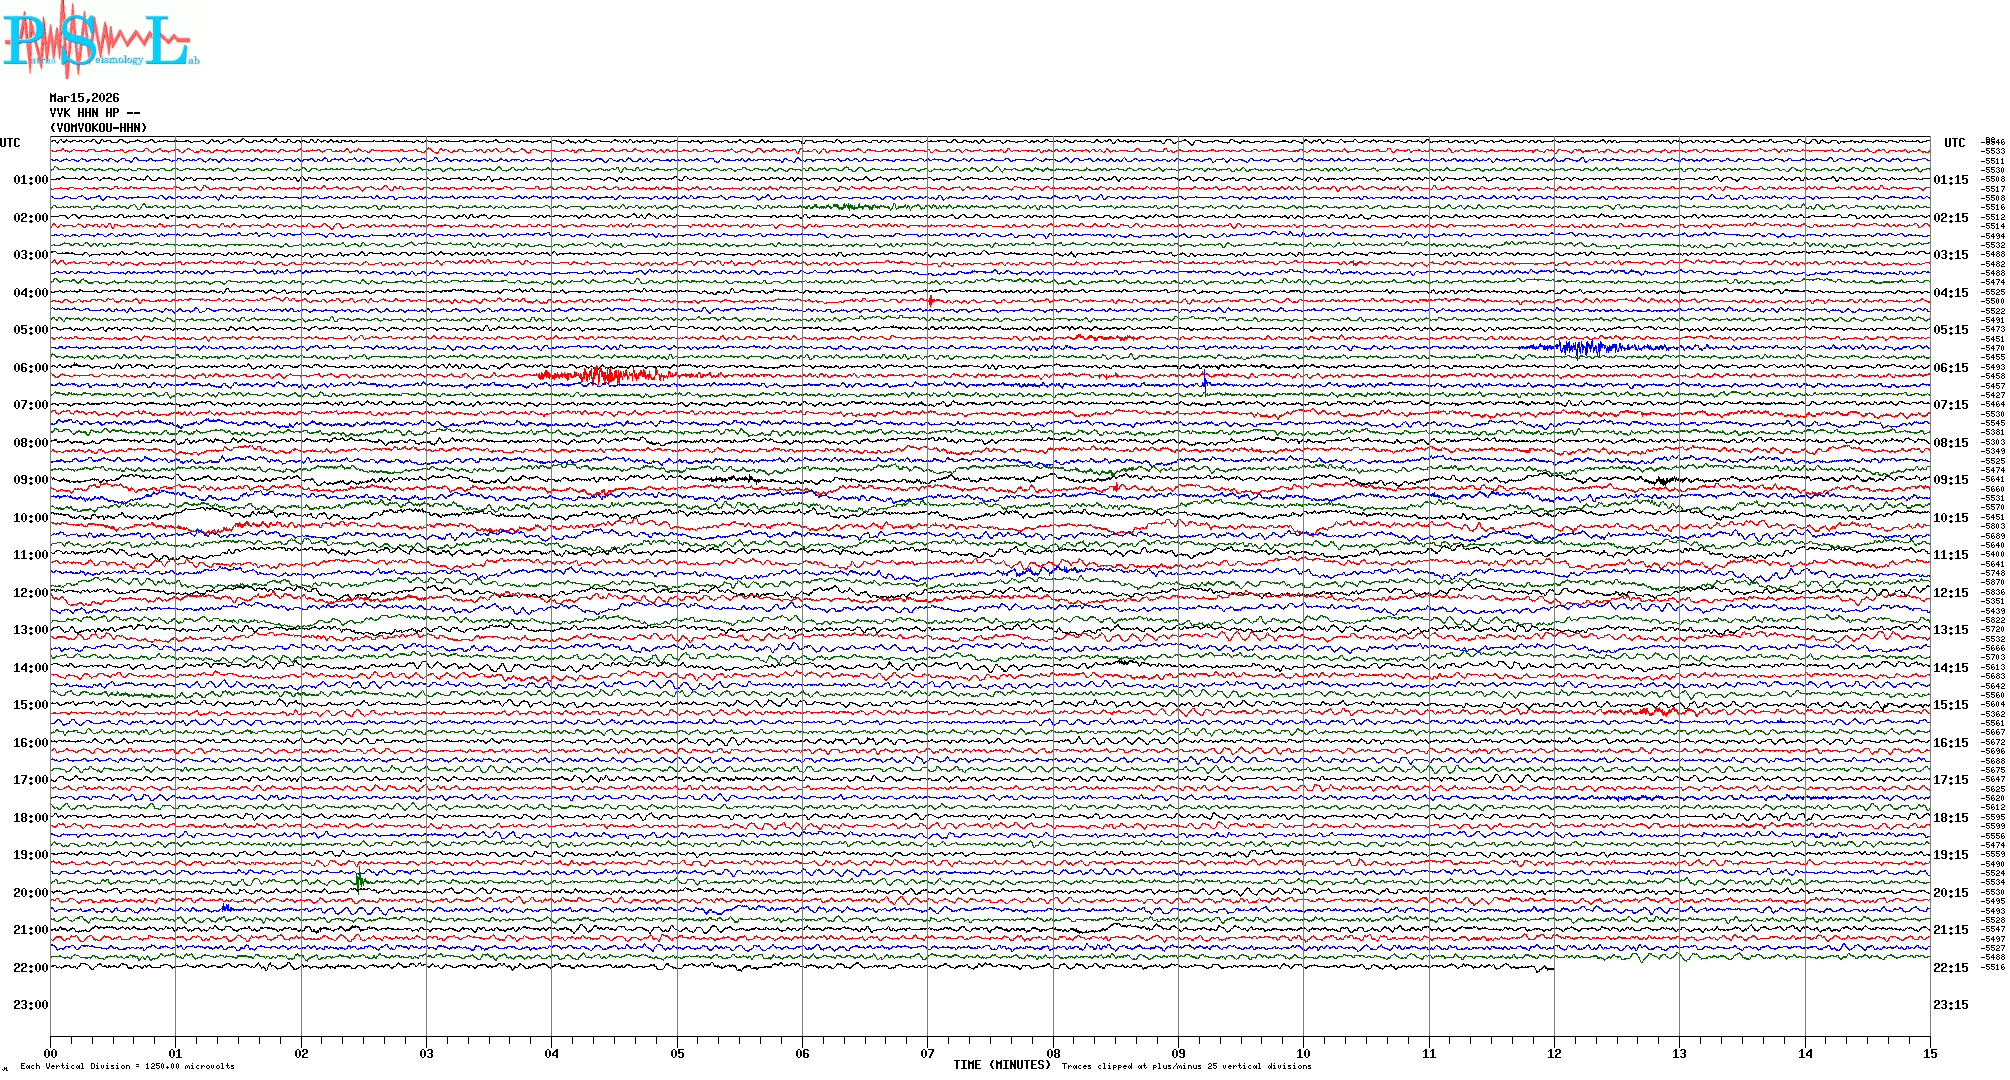Select the 09:00 hour label on left
The height and width of the screenshot is (1080, 2010).
[x=30, y=480]
